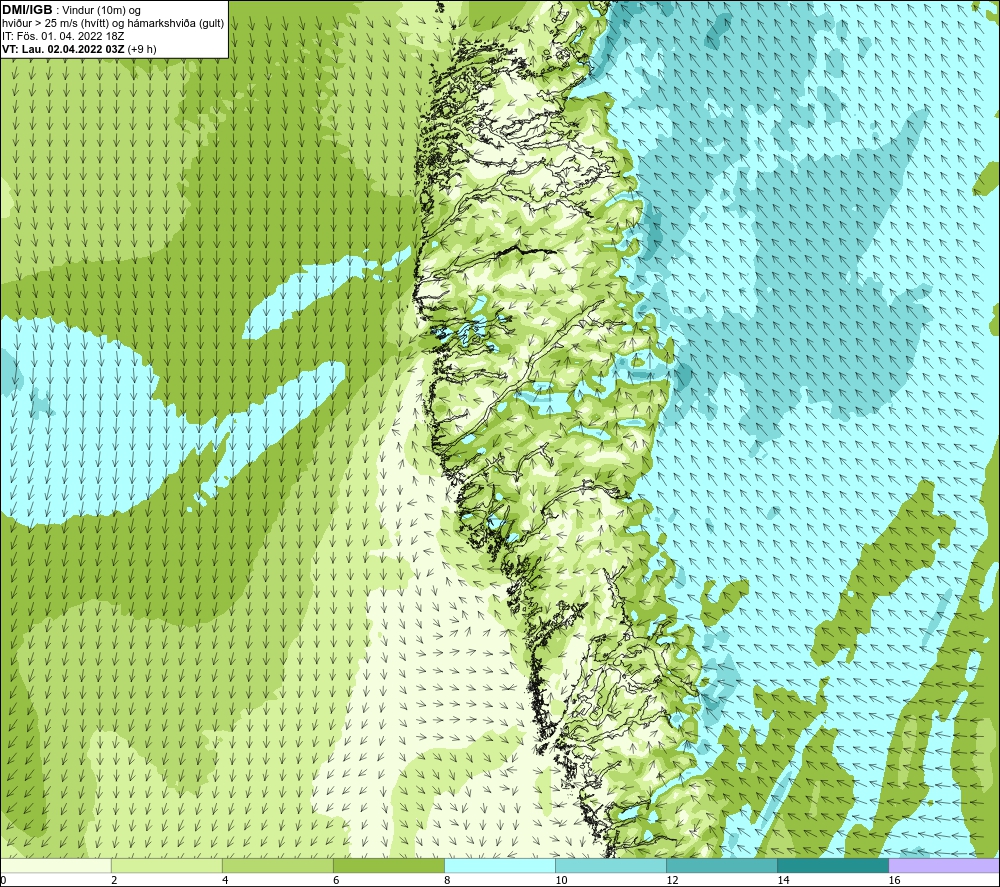Click the legend scale label '10'
The image size is (1000, 887).
[x=561, y=880]
